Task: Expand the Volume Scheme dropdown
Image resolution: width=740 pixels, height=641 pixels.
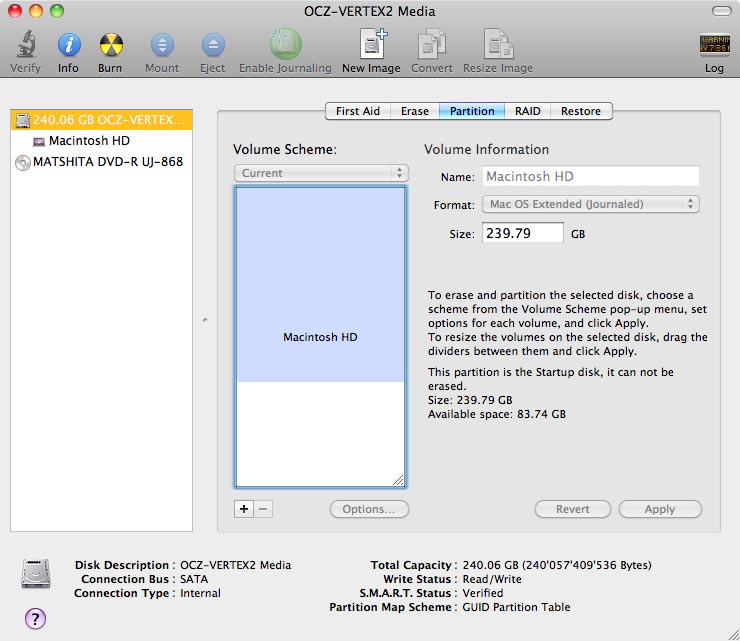Action: [x=320, y=173]
